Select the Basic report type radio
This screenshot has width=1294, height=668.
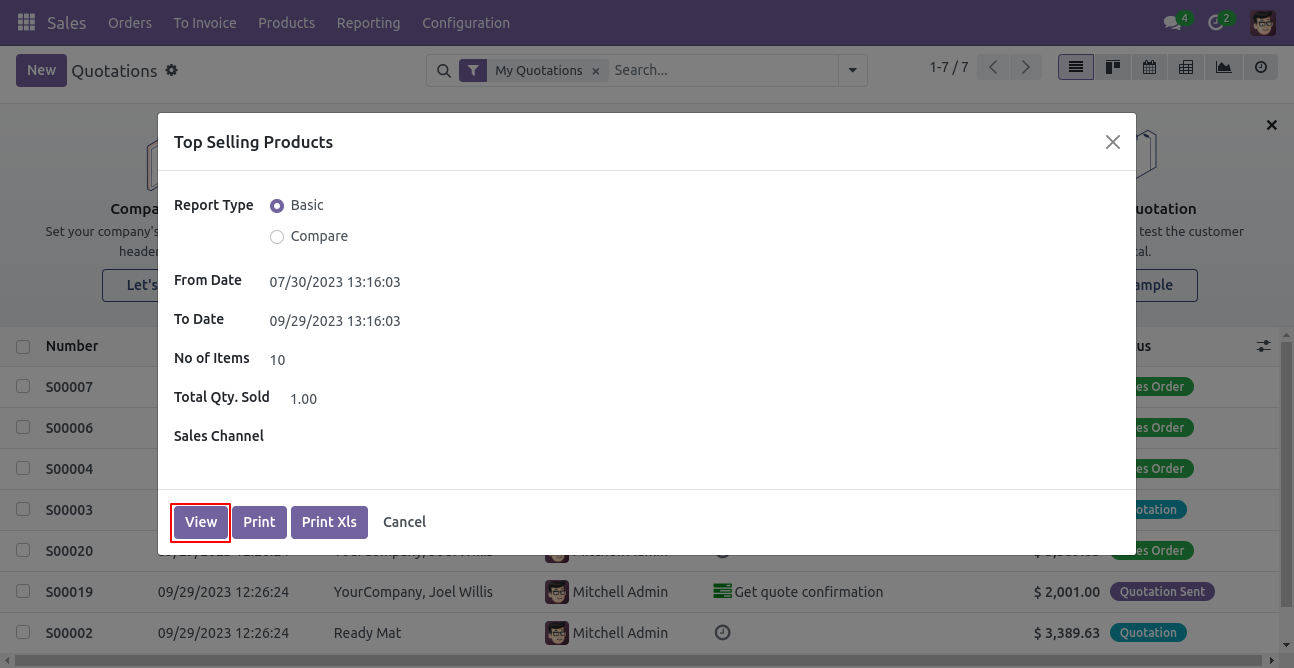coord(277,206)
